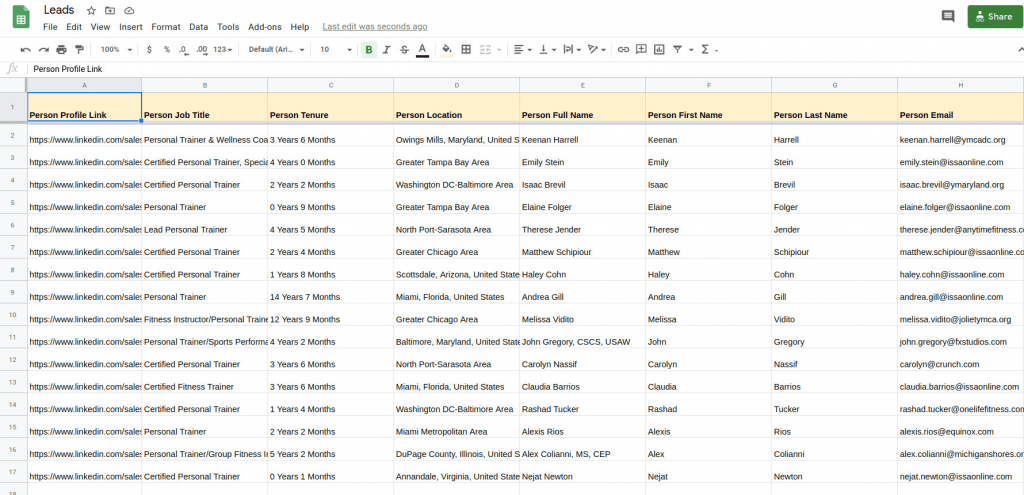Toggle italic formatting
This screenshot has width=1024, height=495.
tap(387, 50)
